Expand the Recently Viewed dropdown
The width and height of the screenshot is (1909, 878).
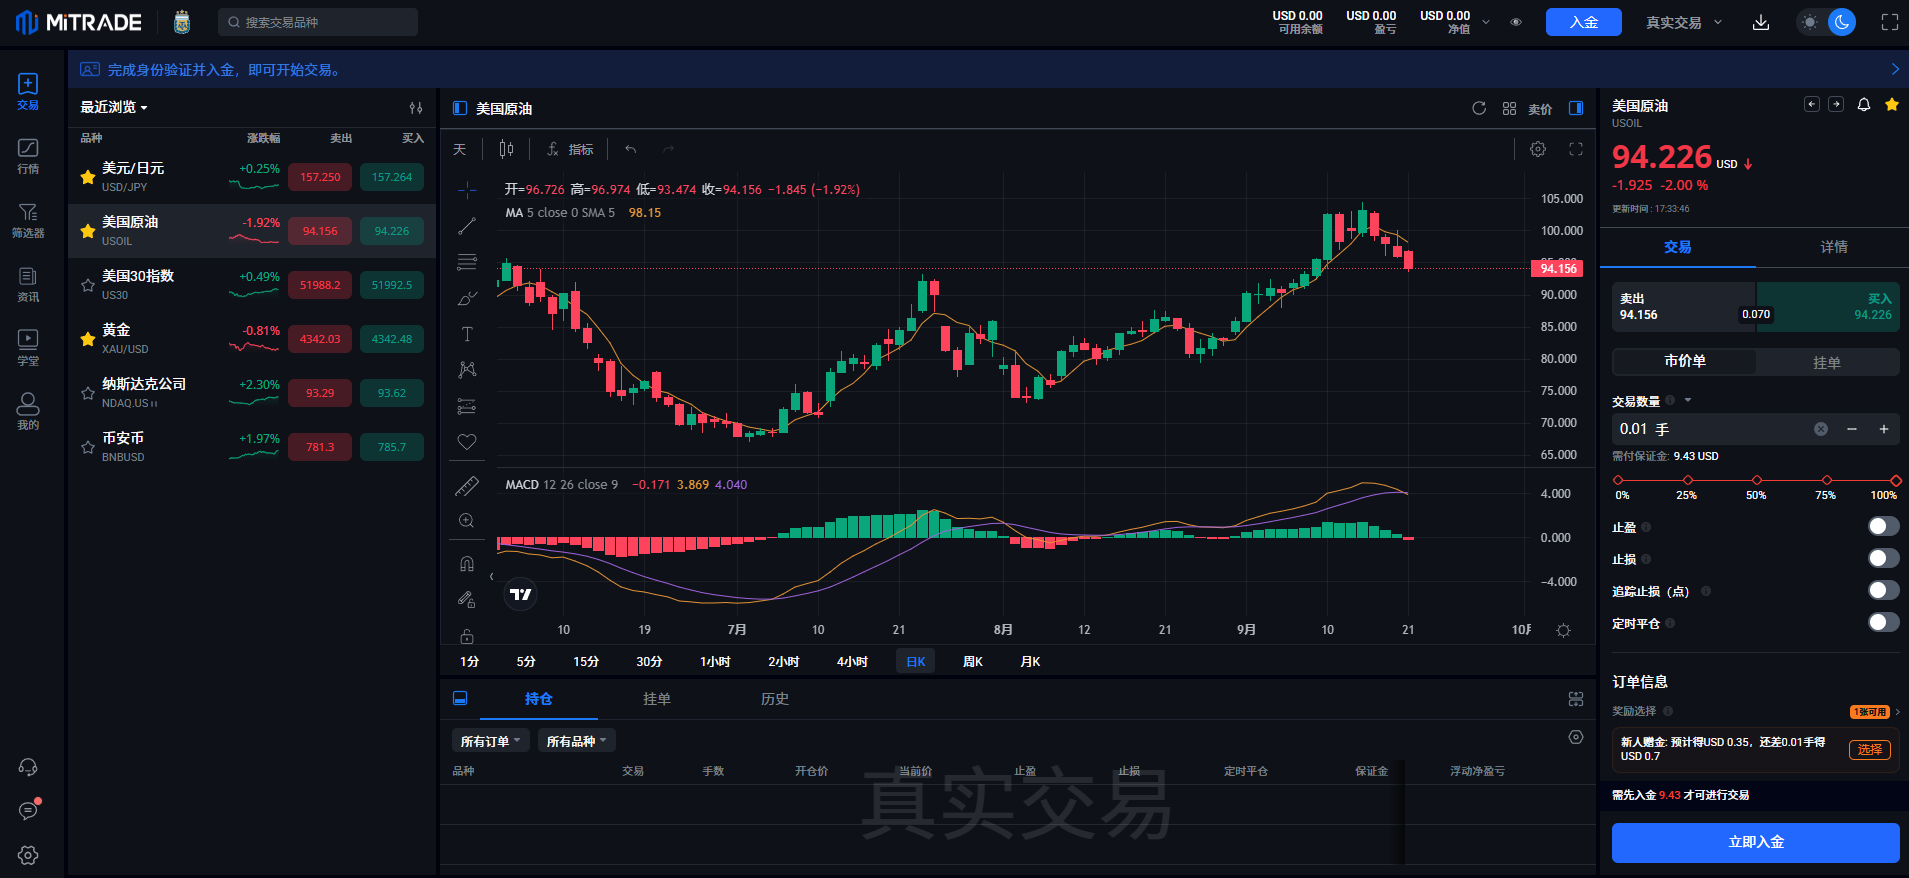114,107
